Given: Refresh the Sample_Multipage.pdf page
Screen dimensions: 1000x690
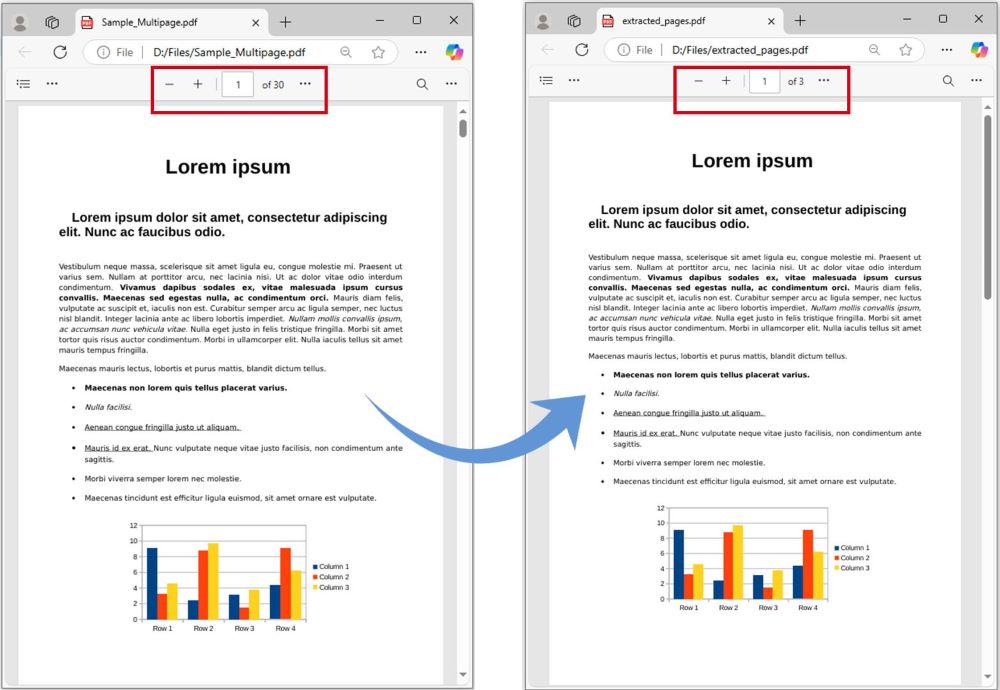Looking at the screenshot, I should pyautogui.click(x=60, y=52).
